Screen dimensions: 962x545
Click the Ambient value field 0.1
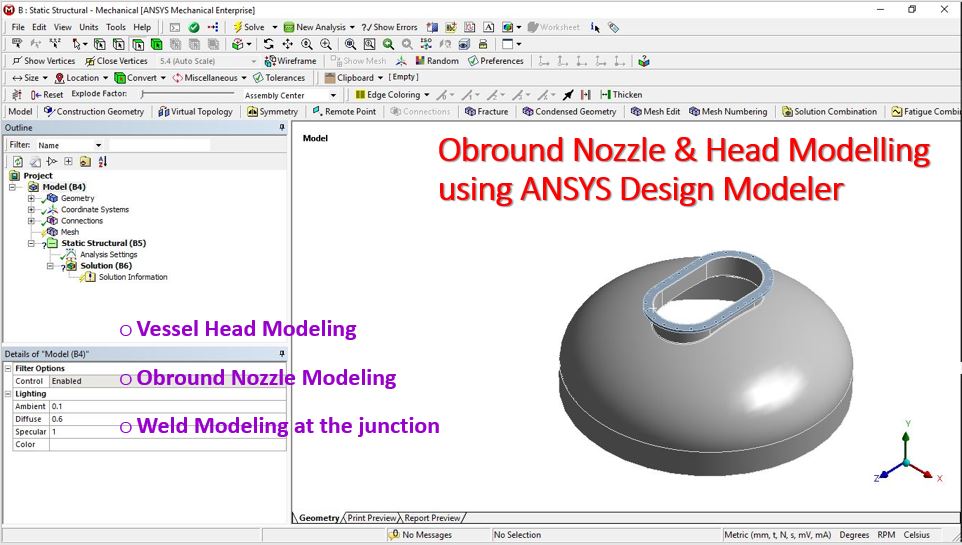tap(167, 406)
